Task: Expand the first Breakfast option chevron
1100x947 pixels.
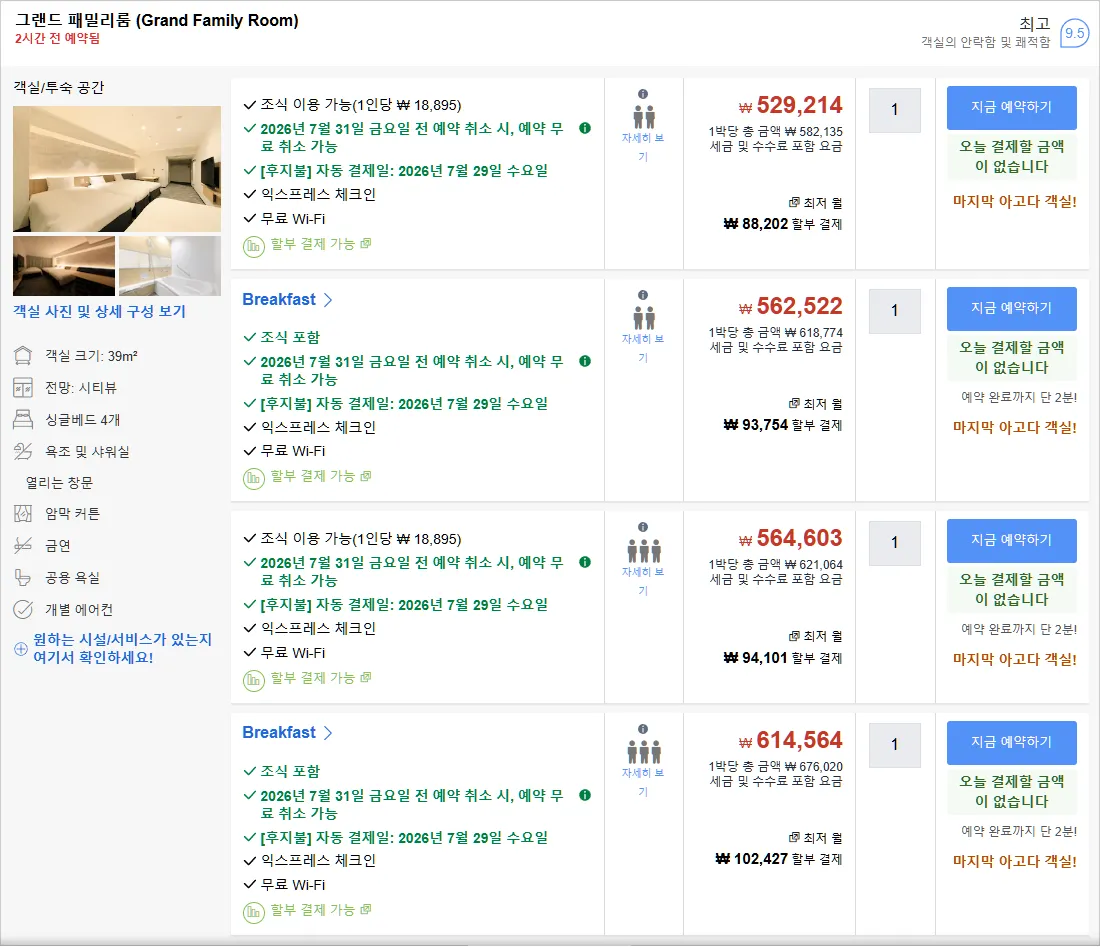Action: pos(328,300)
